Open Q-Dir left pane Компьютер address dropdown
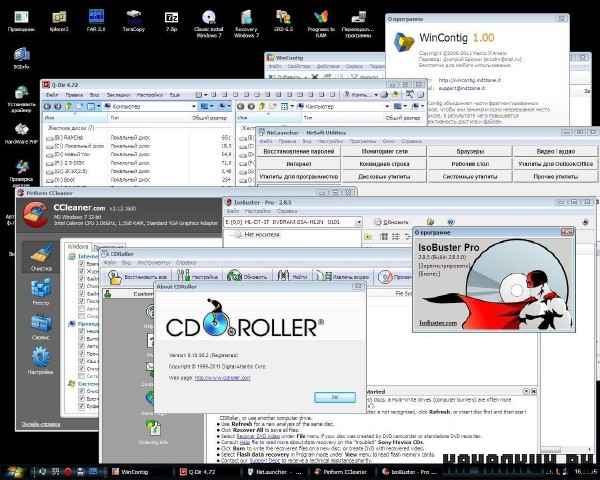The height and width of the screenshot is (480, 600). (194, 106)
